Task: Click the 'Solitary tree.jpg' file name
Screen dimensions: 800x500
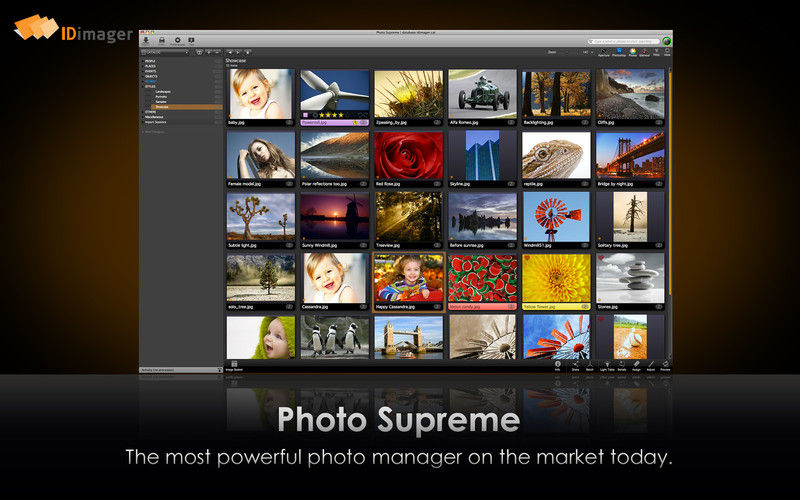Action: (612, 245)
